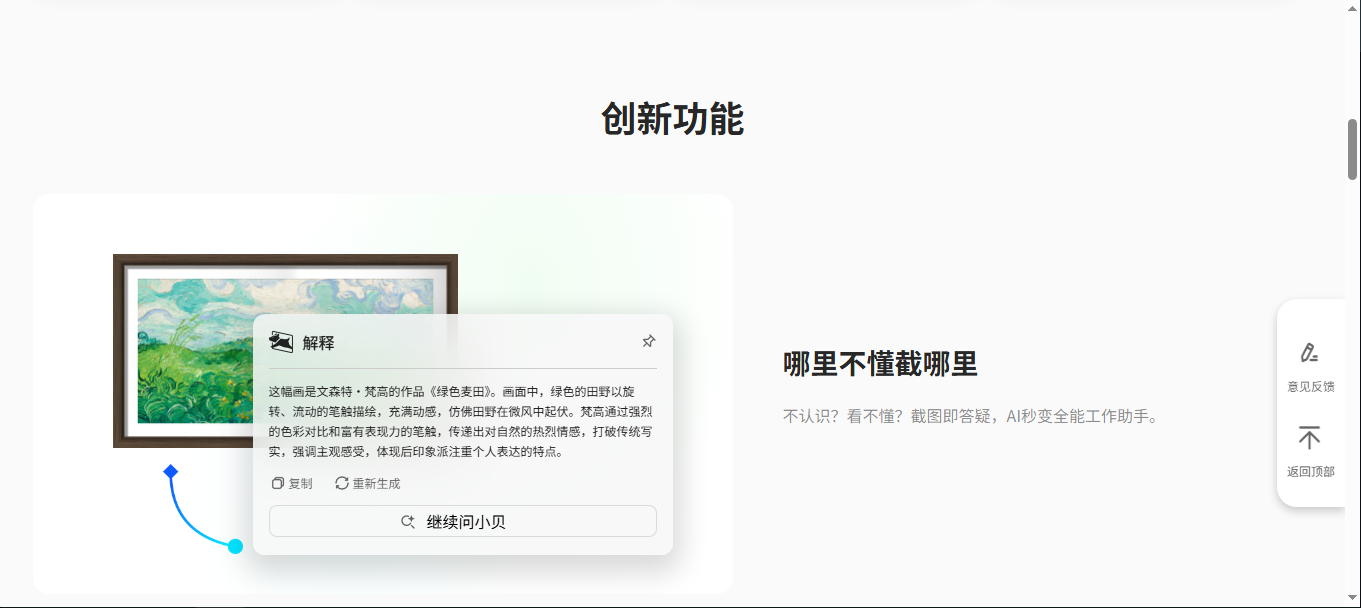Click the explanation paragraph about 绿色麦田
Viewport: 1361px width, 608px height.
pos(461,421)
